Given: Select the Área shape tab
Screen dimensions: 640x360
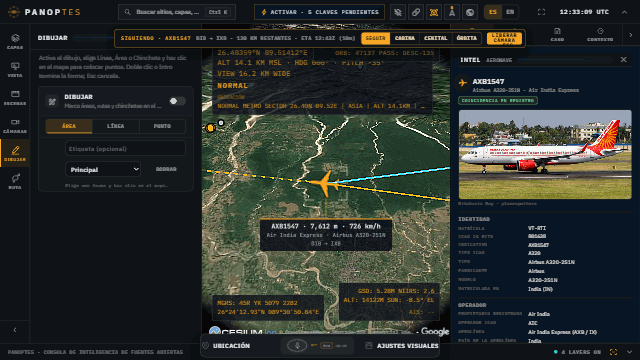Looking at the screenshot, I should tap(69, 126).
